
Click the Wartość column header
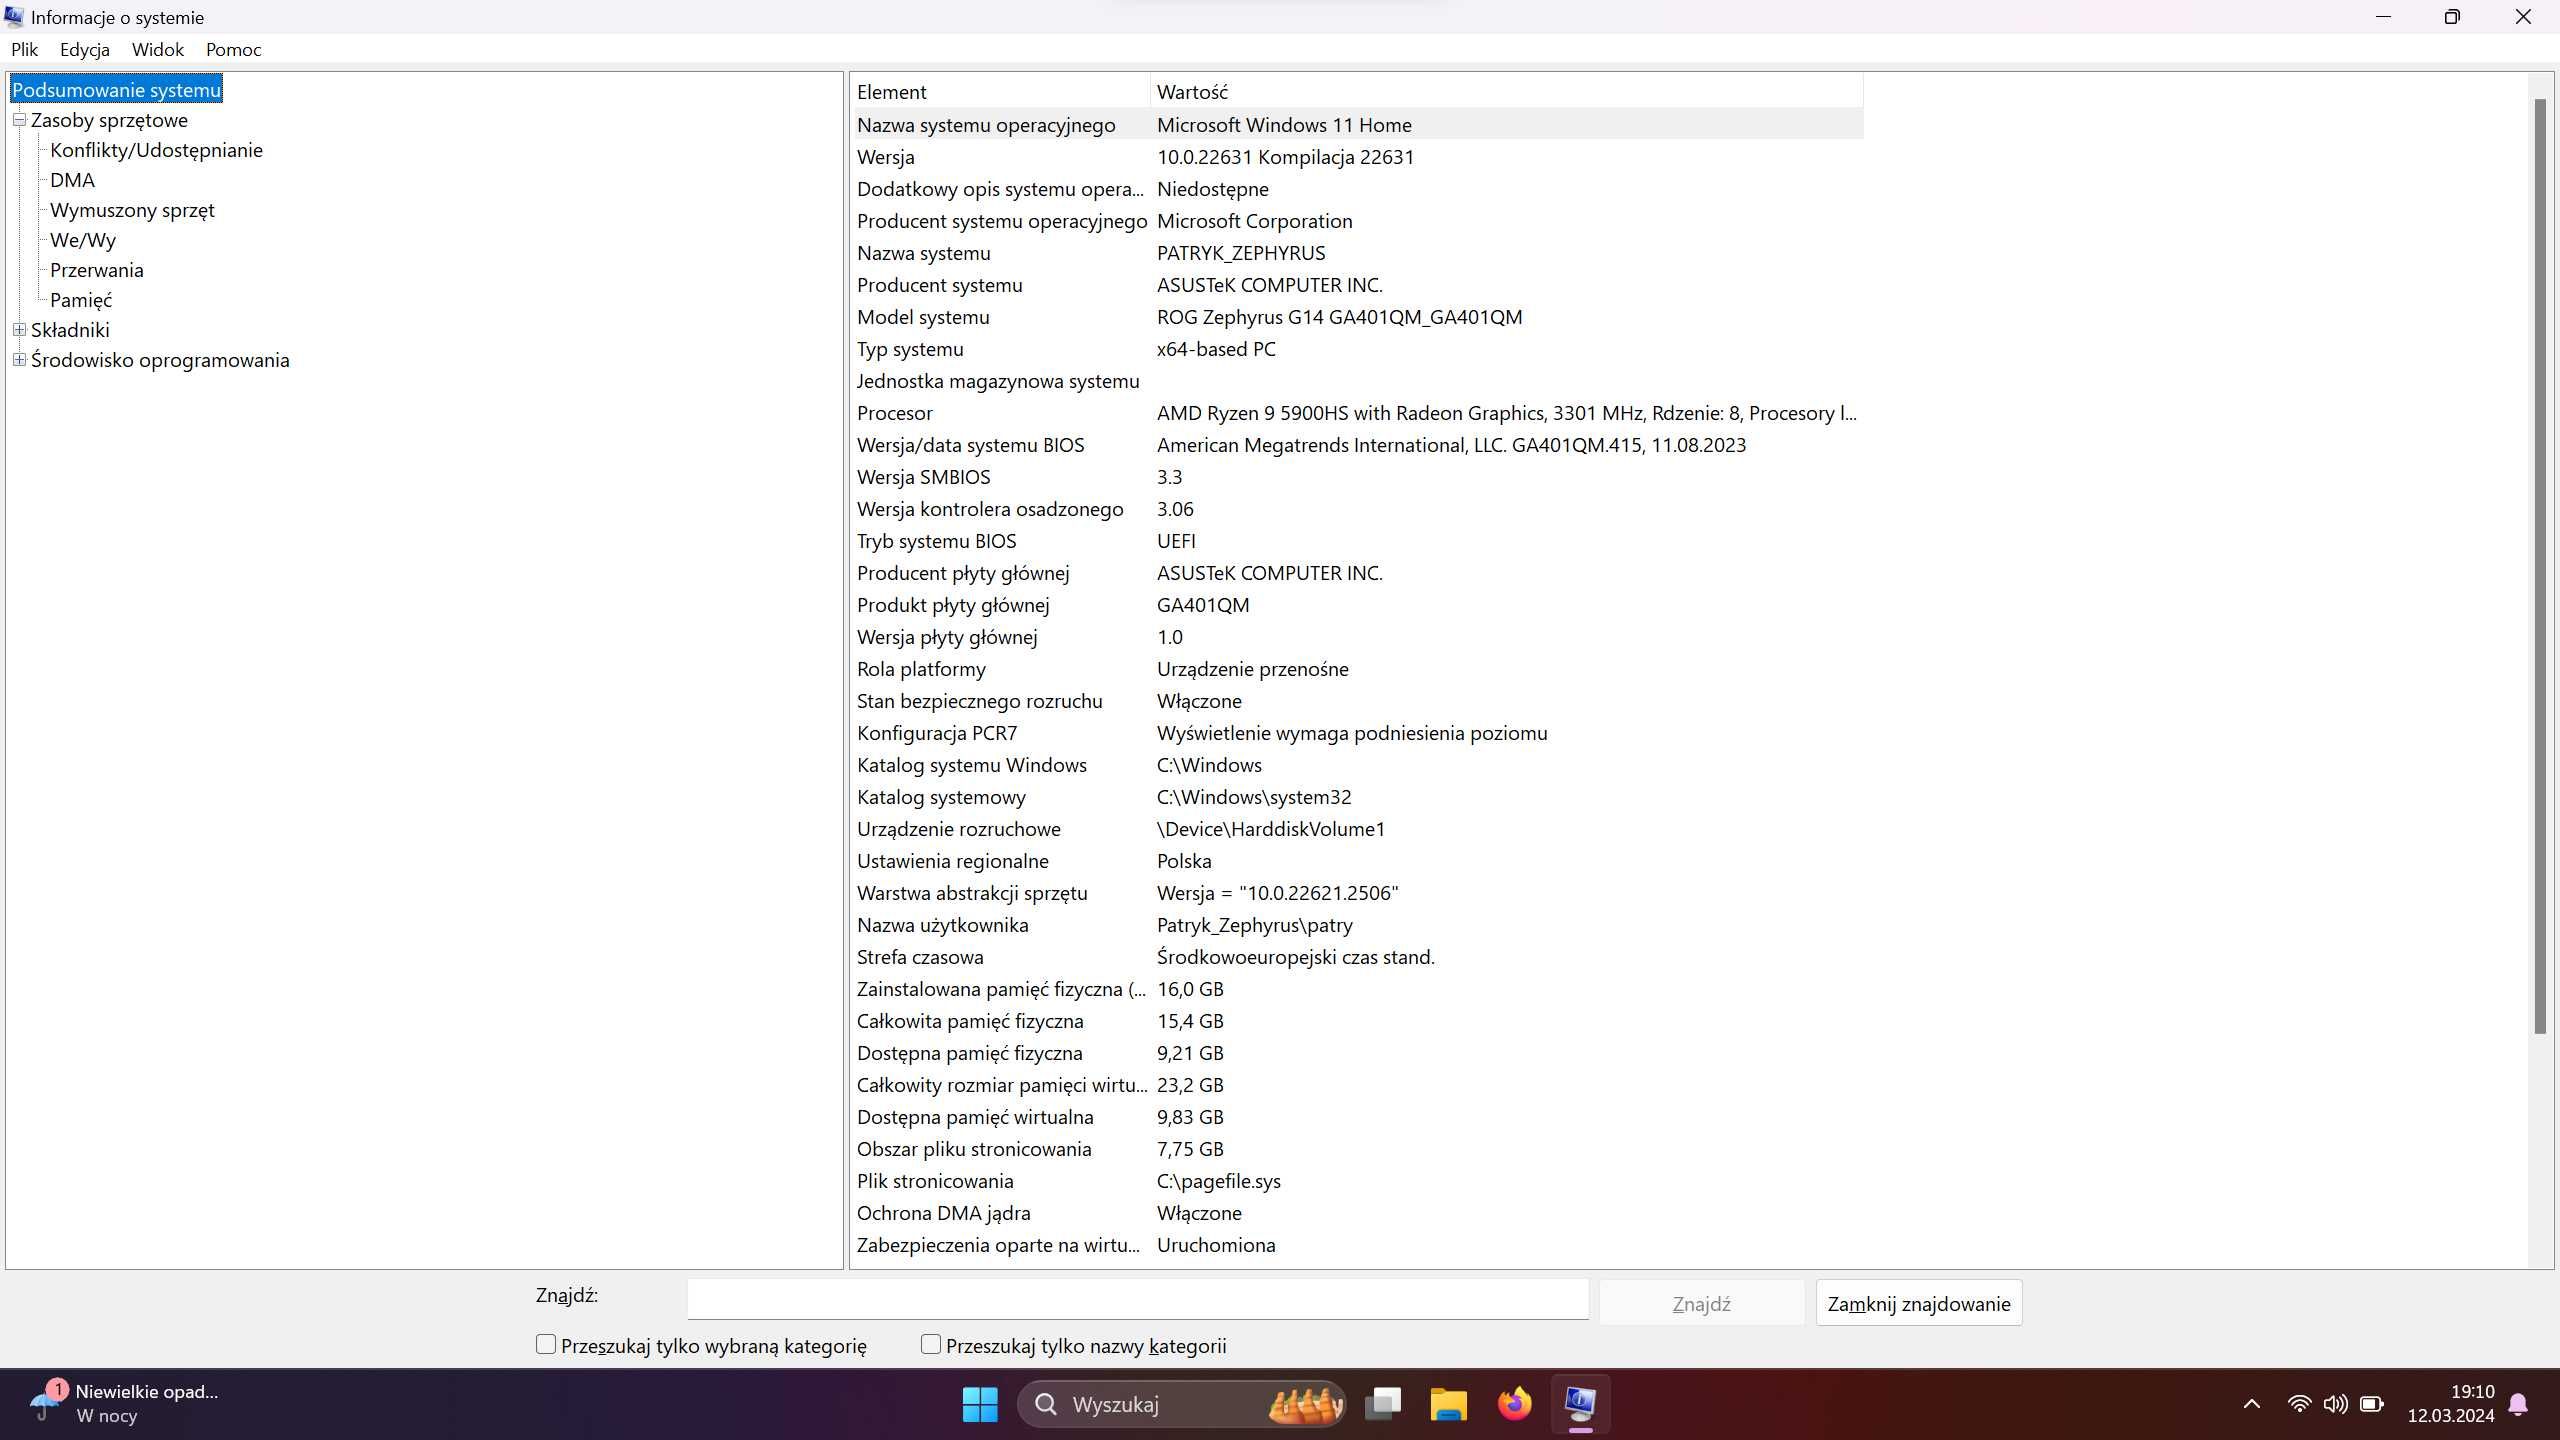click(x=1506, y=92)
